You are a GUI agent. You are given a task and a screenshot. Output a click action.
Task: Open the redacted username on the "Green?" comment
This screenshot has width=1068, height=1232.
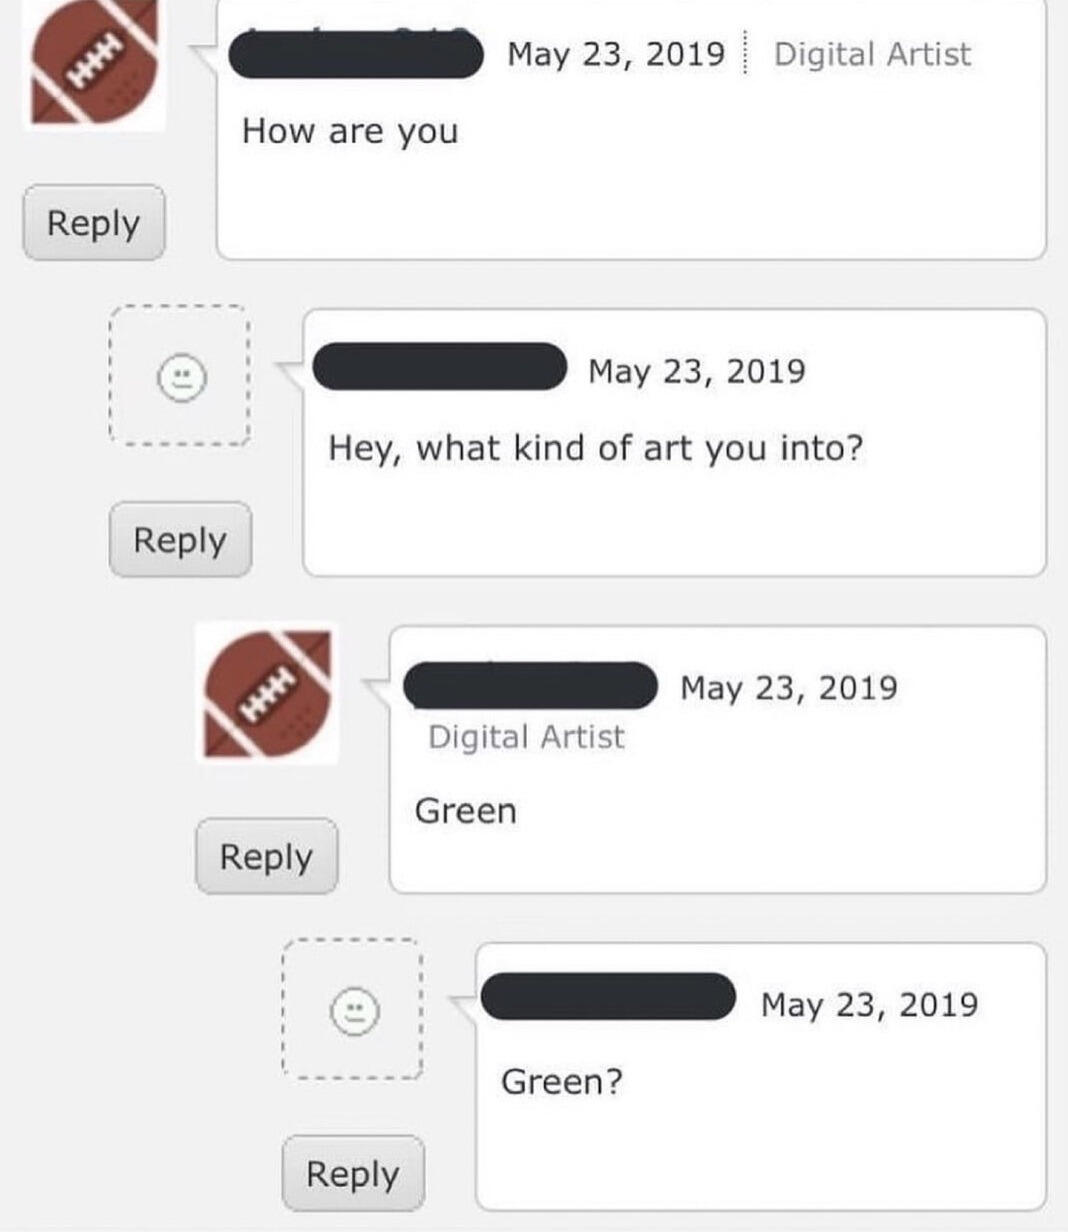(608, 997)
